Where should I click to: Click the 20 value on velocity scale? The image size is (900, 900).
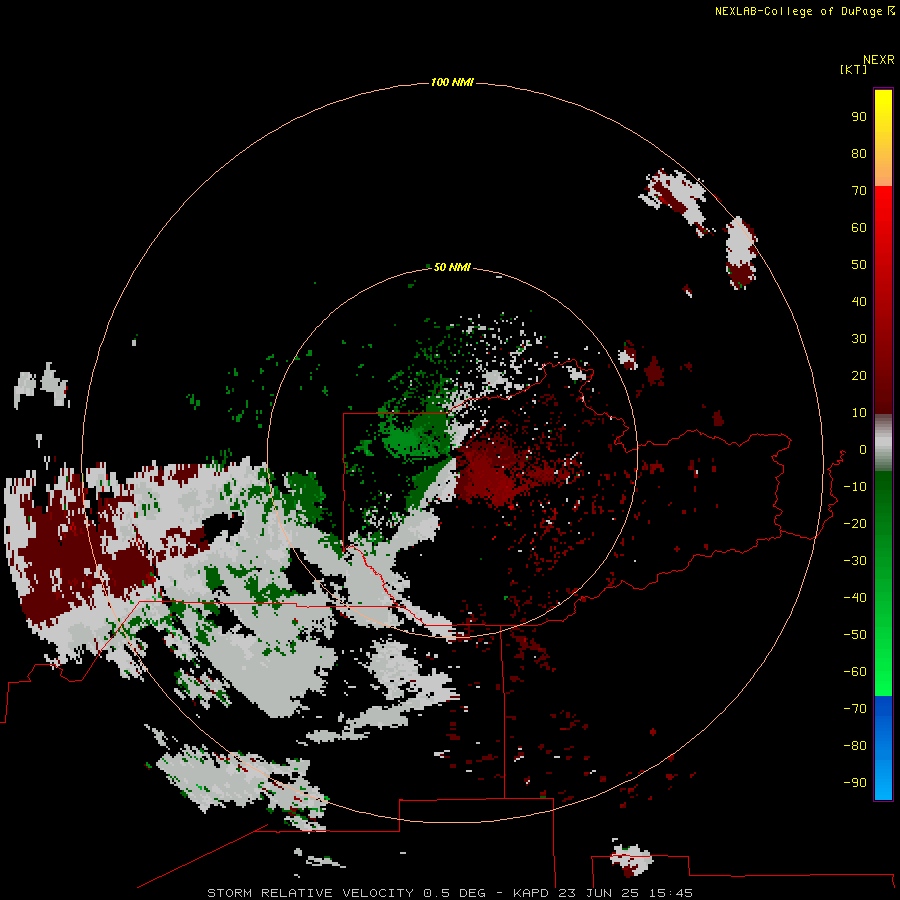tap(859, 375)
